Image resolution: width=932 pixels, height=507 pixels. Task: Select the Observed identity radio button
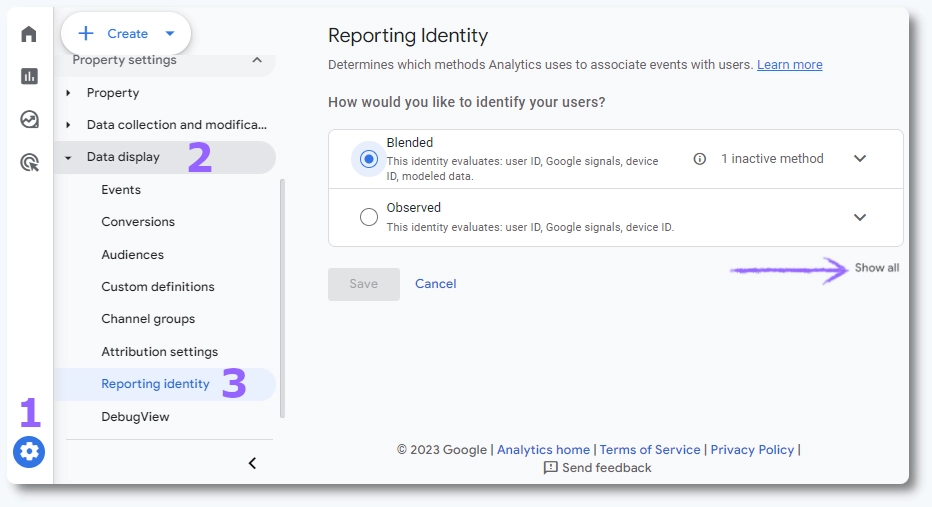coord(369,217)
